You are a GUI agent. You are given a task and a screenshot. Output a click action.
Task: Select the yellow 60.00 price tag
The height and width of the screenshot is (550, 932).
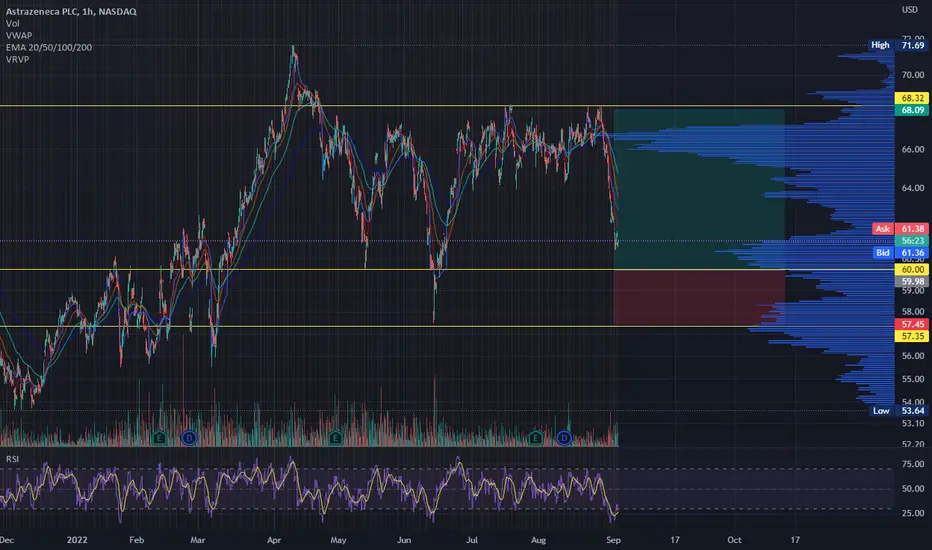coord(912,269)
